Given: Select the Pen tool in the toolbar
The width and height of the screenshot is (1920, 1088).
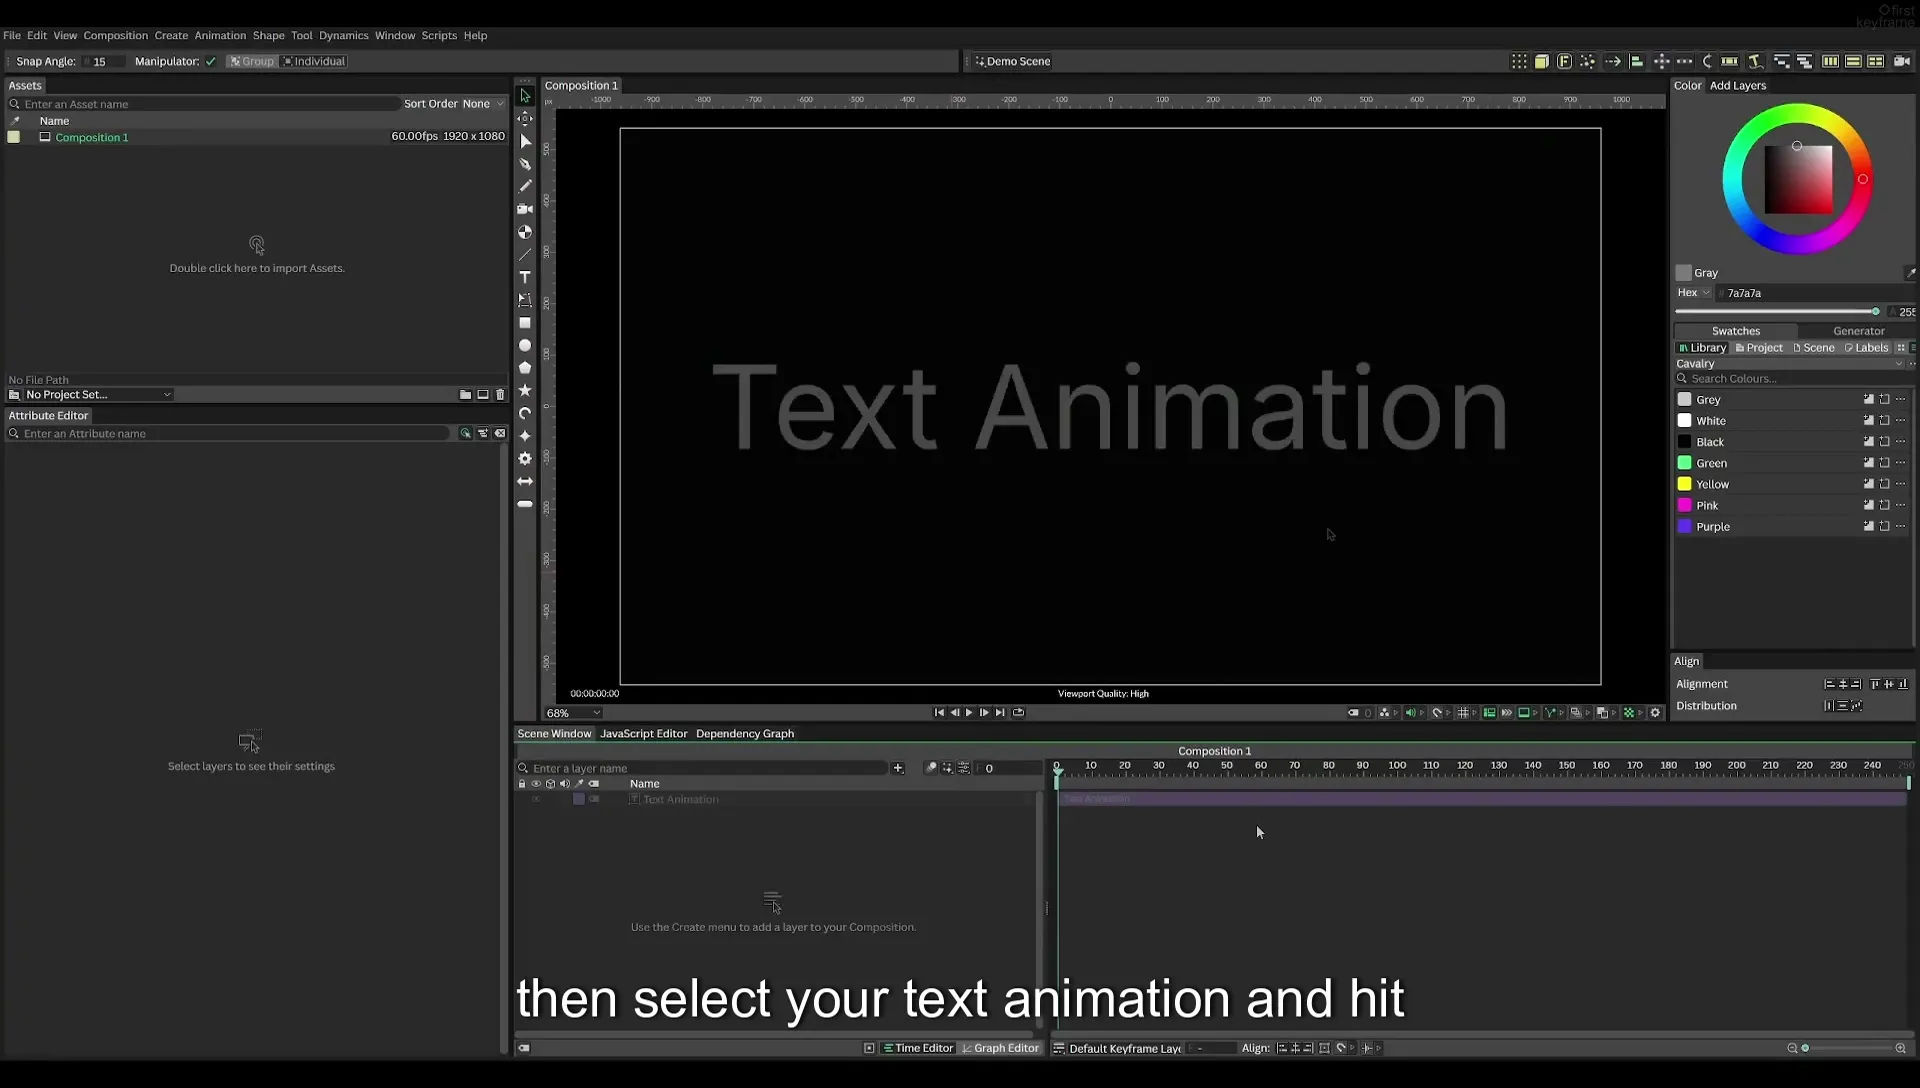Looking at the screenshot, I should [525, 164].
